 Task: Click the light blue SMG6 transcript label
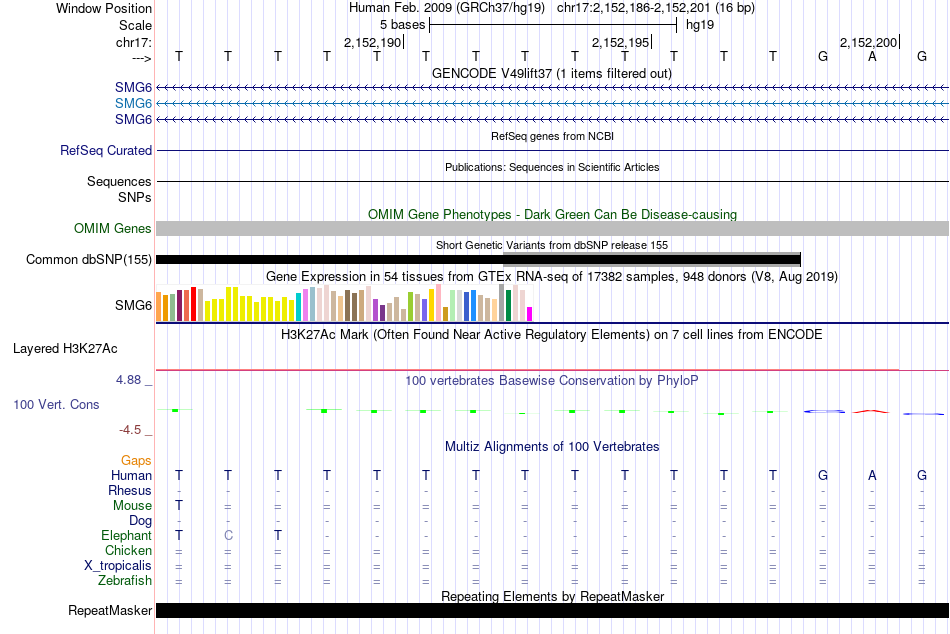point(133,104)
